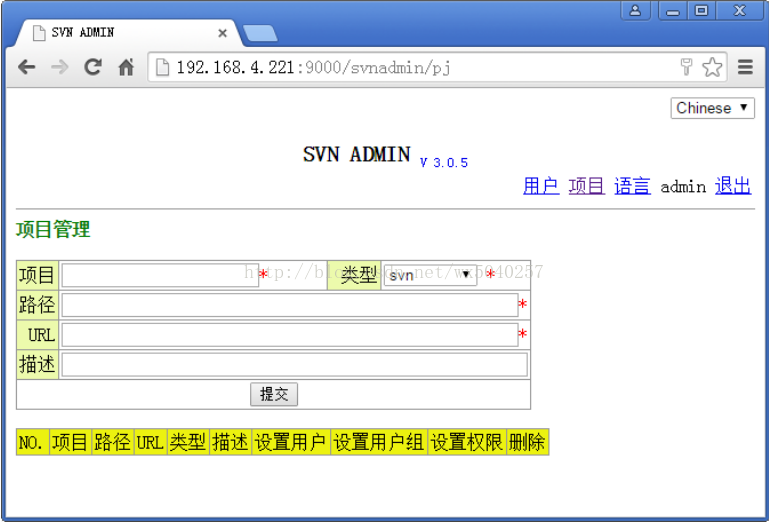Open the 用户 link
769x522 pixels.
pyautogui.click(x=541, y=186)
